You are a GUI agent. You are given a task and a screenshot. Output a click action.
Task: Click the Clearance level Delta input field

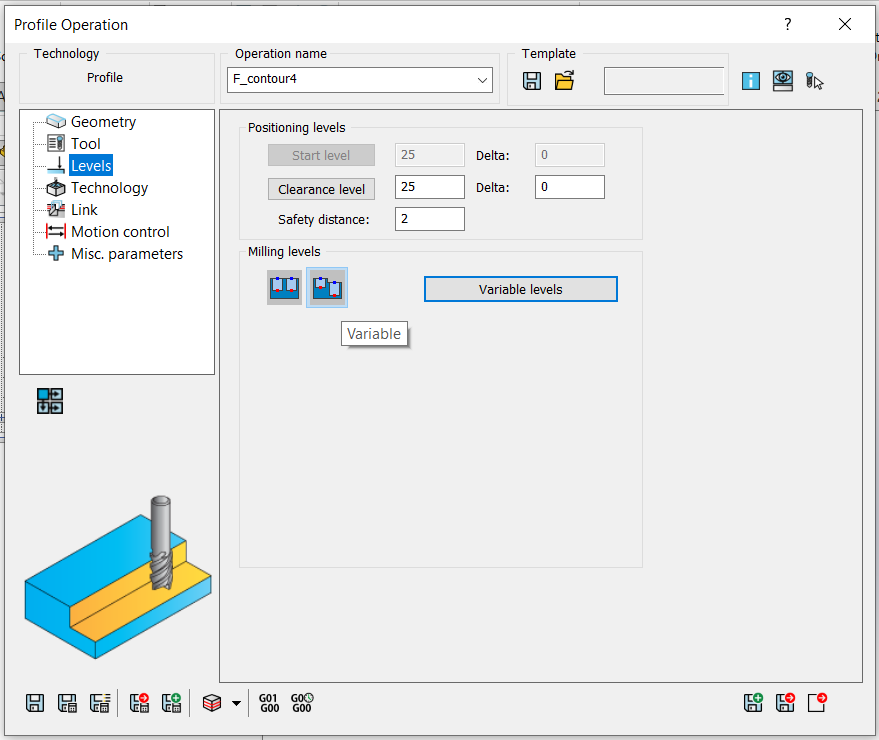pos(569,187)
